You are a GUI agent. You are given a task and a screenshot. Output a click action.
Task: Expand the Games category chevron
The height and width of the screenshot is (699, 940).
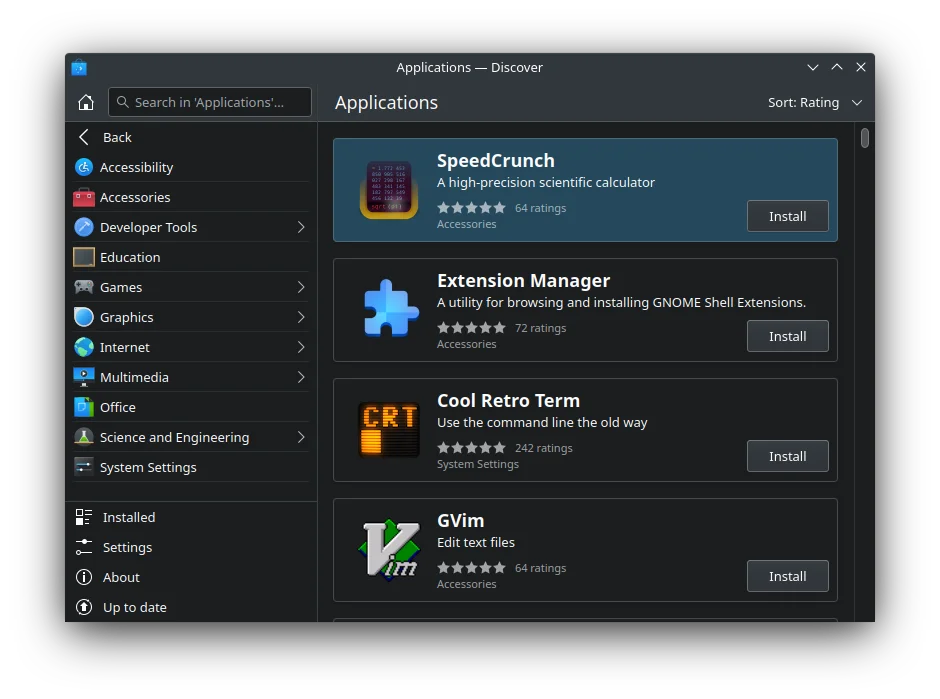point(301,287)
